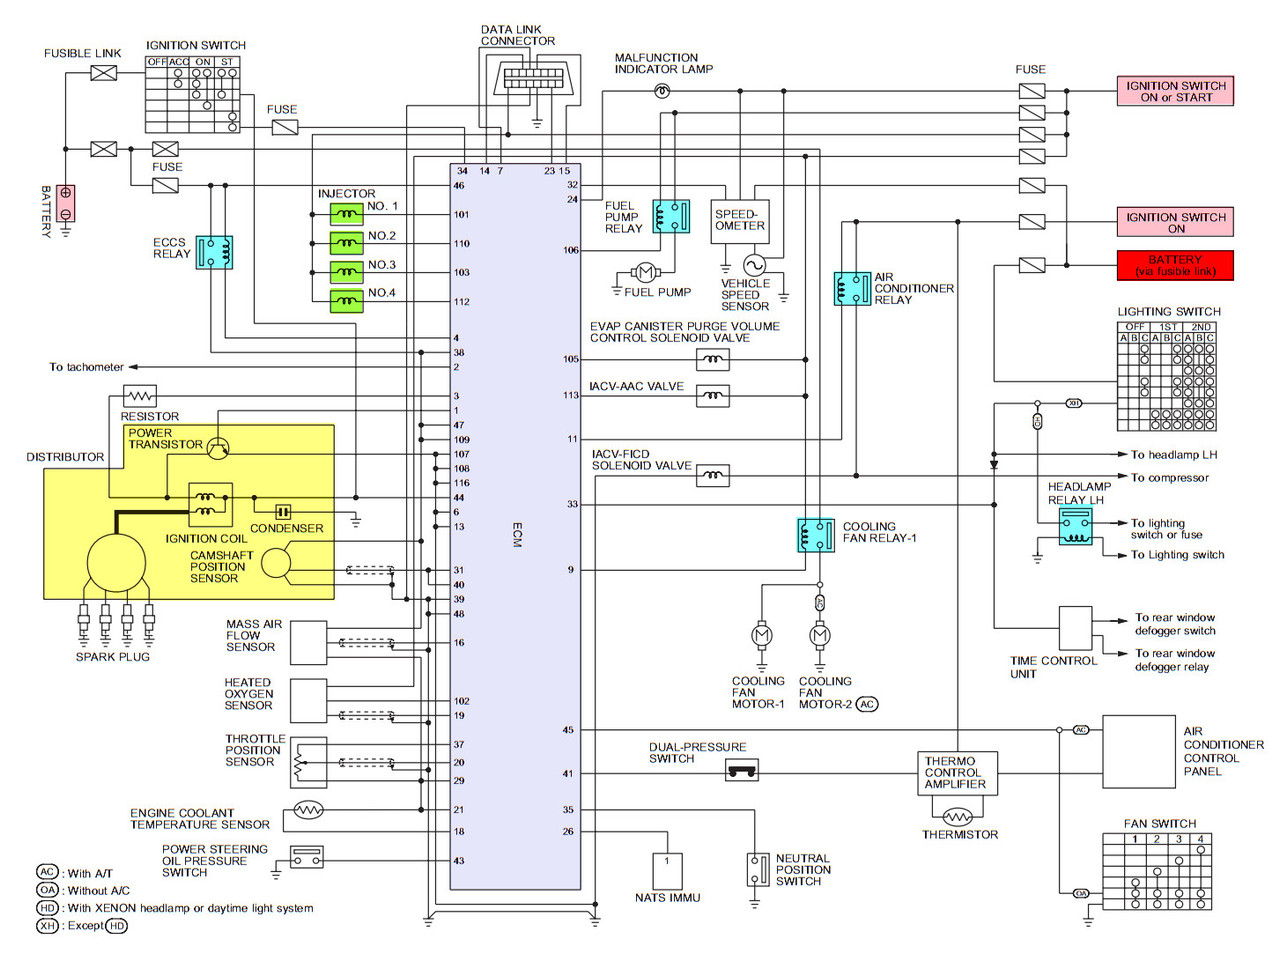Select the pink 'IGNITION SWITCH ON' box

pyautogui.click(x=1175, y=222)
